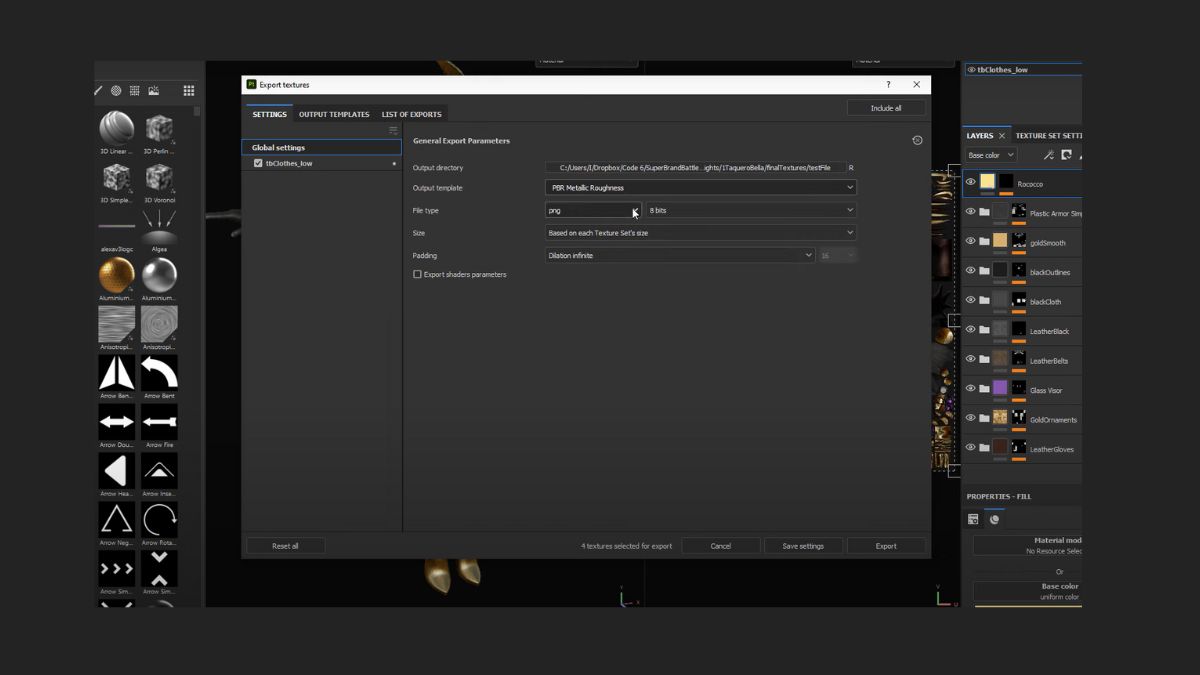Toggle visibility of LeatherBelts layer
Image resolution: width=1200 pixels, height=675 pixels.
click(x=970, y=359)
